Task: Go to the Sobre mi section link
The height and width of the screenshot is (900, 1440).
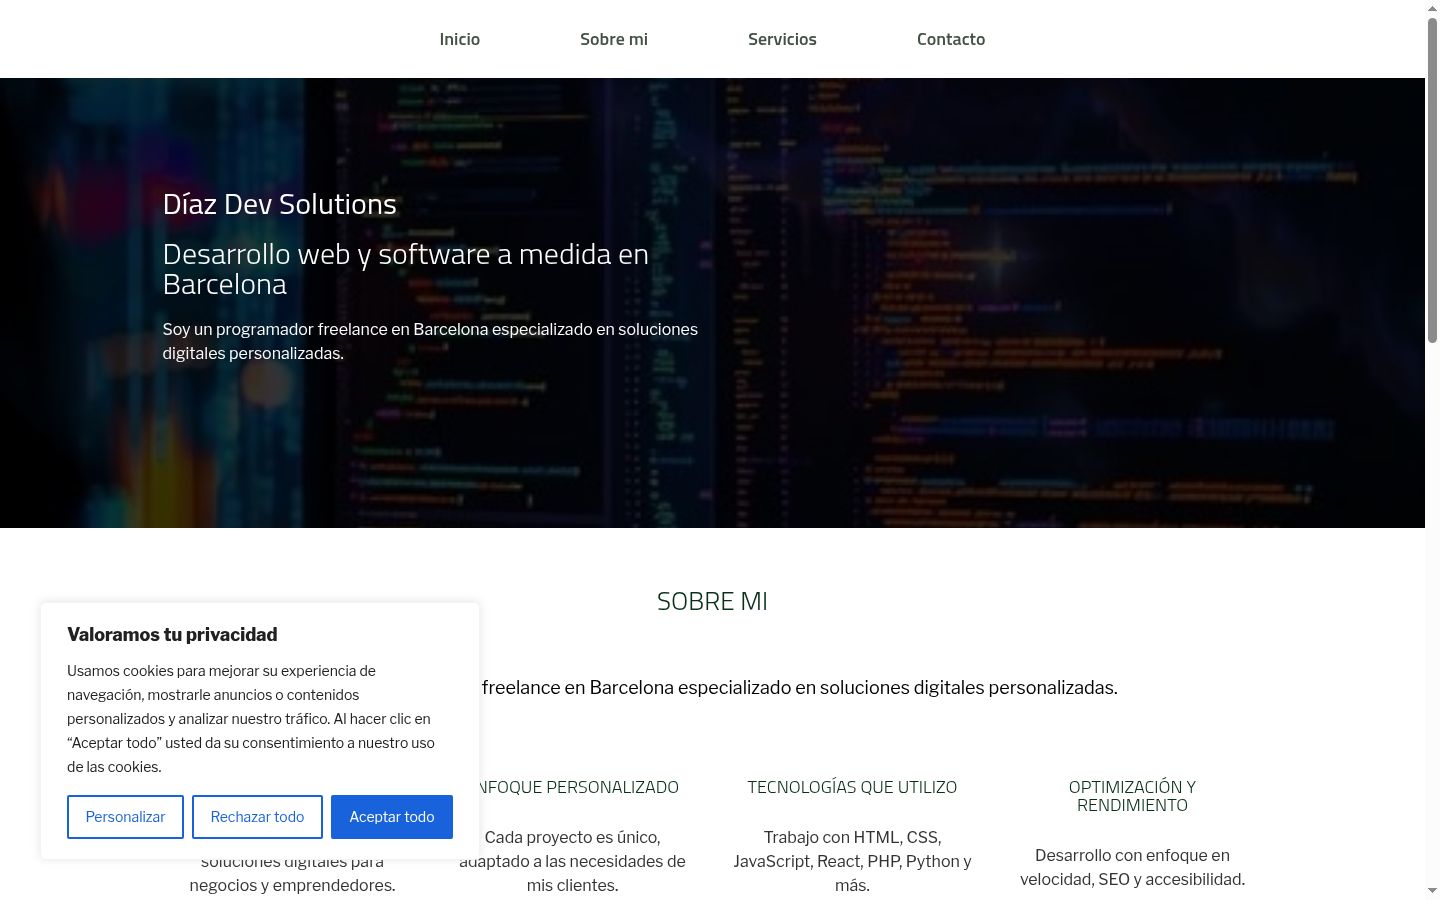Action: pyautogui.click(x=614, y=39)
